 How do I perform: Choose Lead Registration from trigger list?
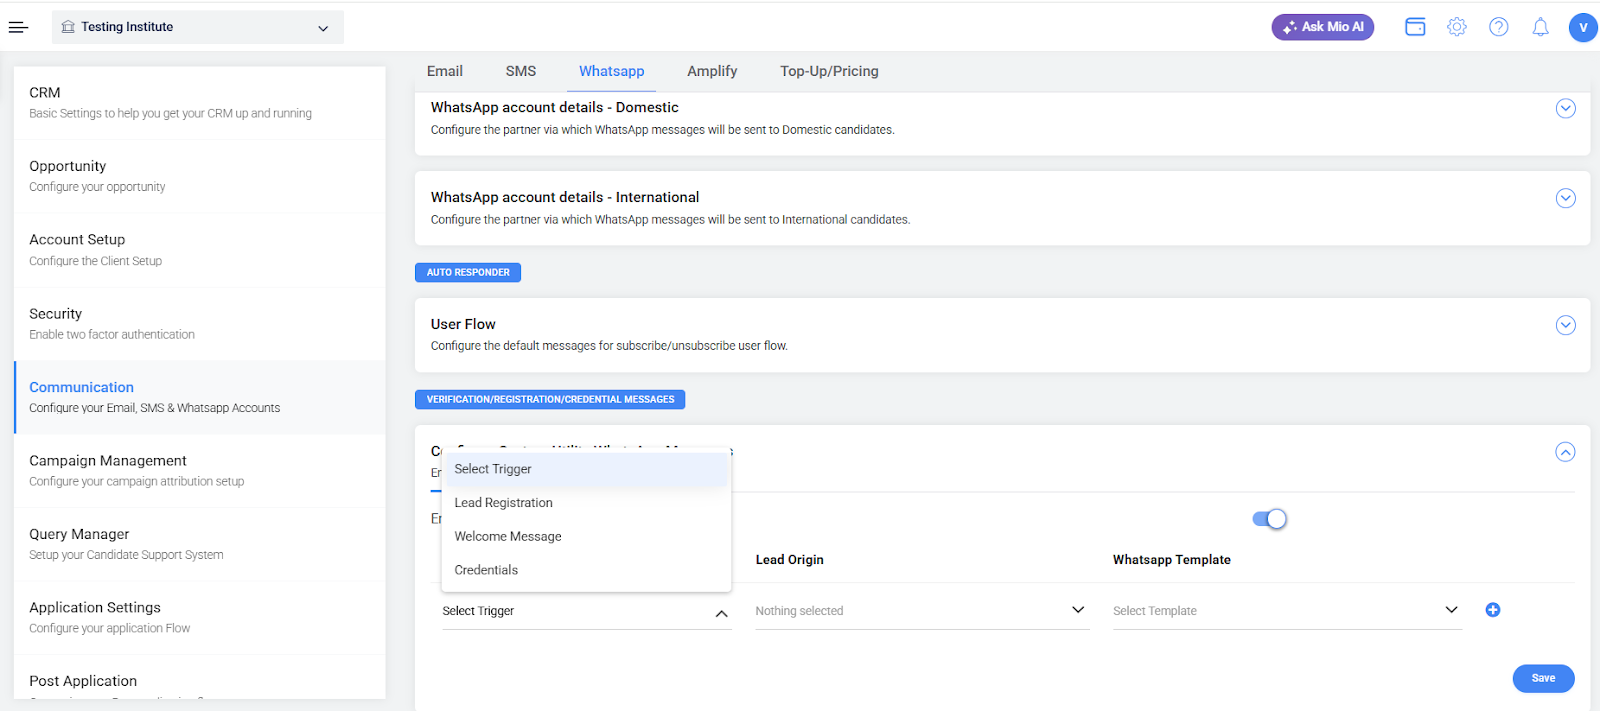[503, 503]
